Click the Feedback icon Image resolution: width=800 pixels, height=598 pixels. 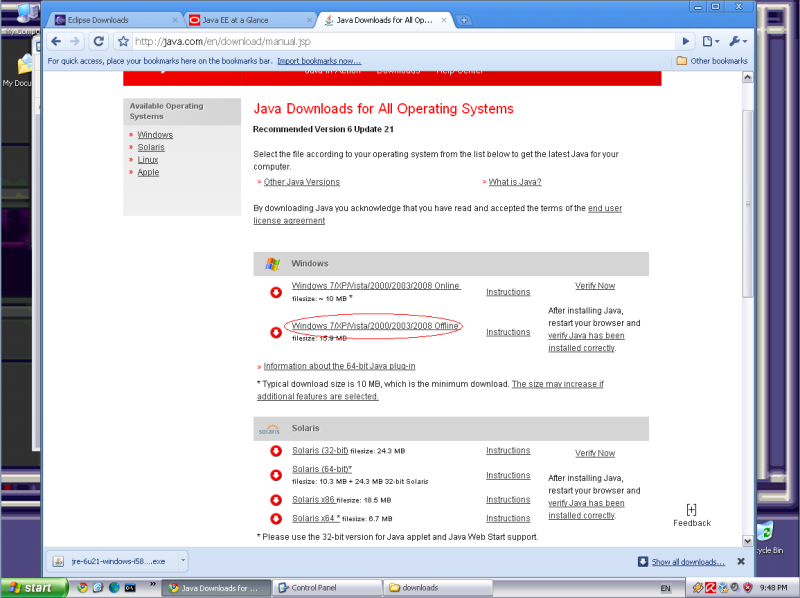[x=691, y=511]
